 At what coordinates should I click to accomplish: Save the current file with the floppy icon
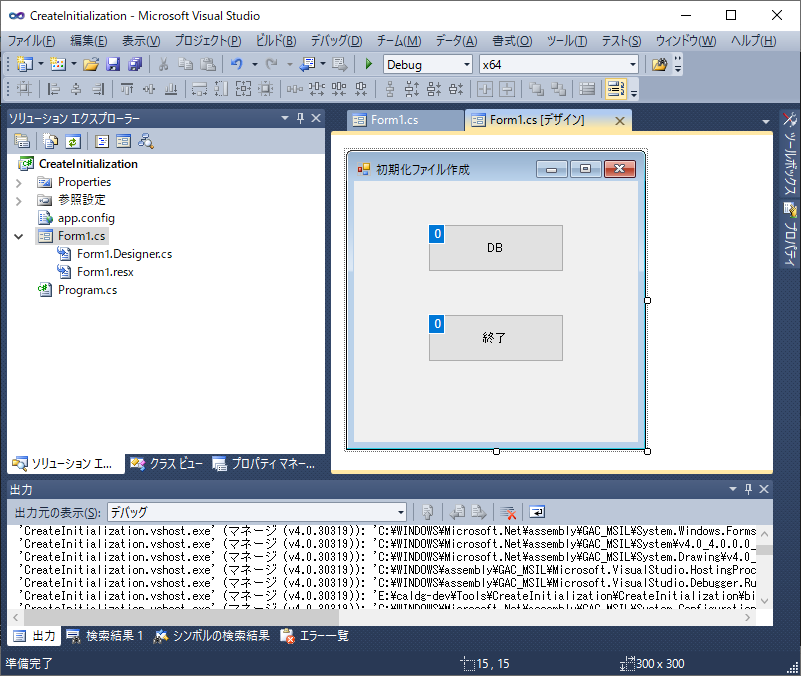112,64
